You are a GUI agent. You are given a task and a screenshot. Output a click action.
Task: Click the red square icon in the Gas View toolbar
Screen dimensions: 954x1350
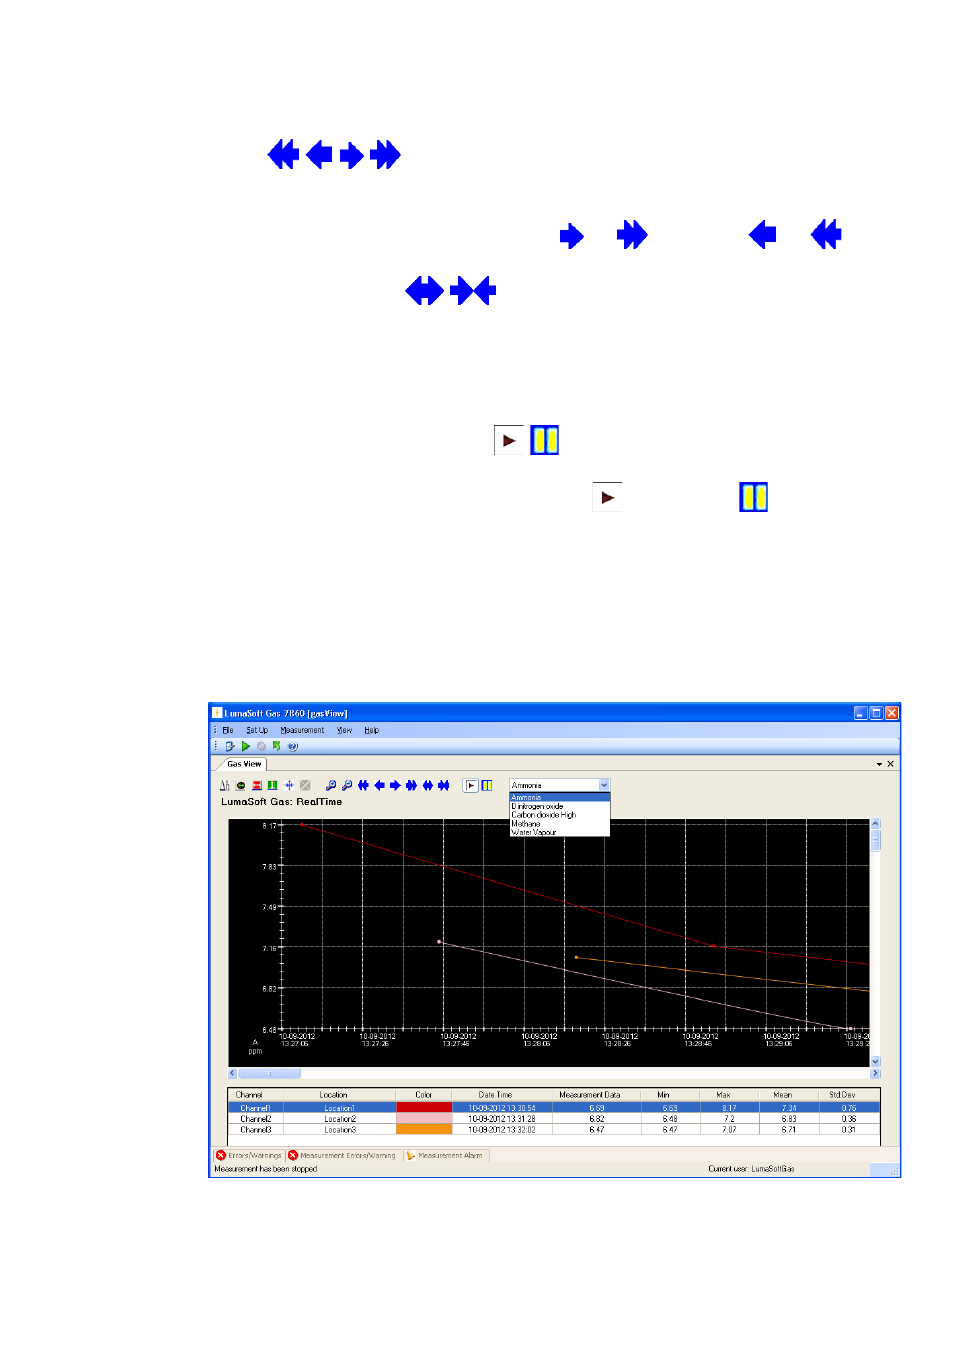(x=257, y=786)
